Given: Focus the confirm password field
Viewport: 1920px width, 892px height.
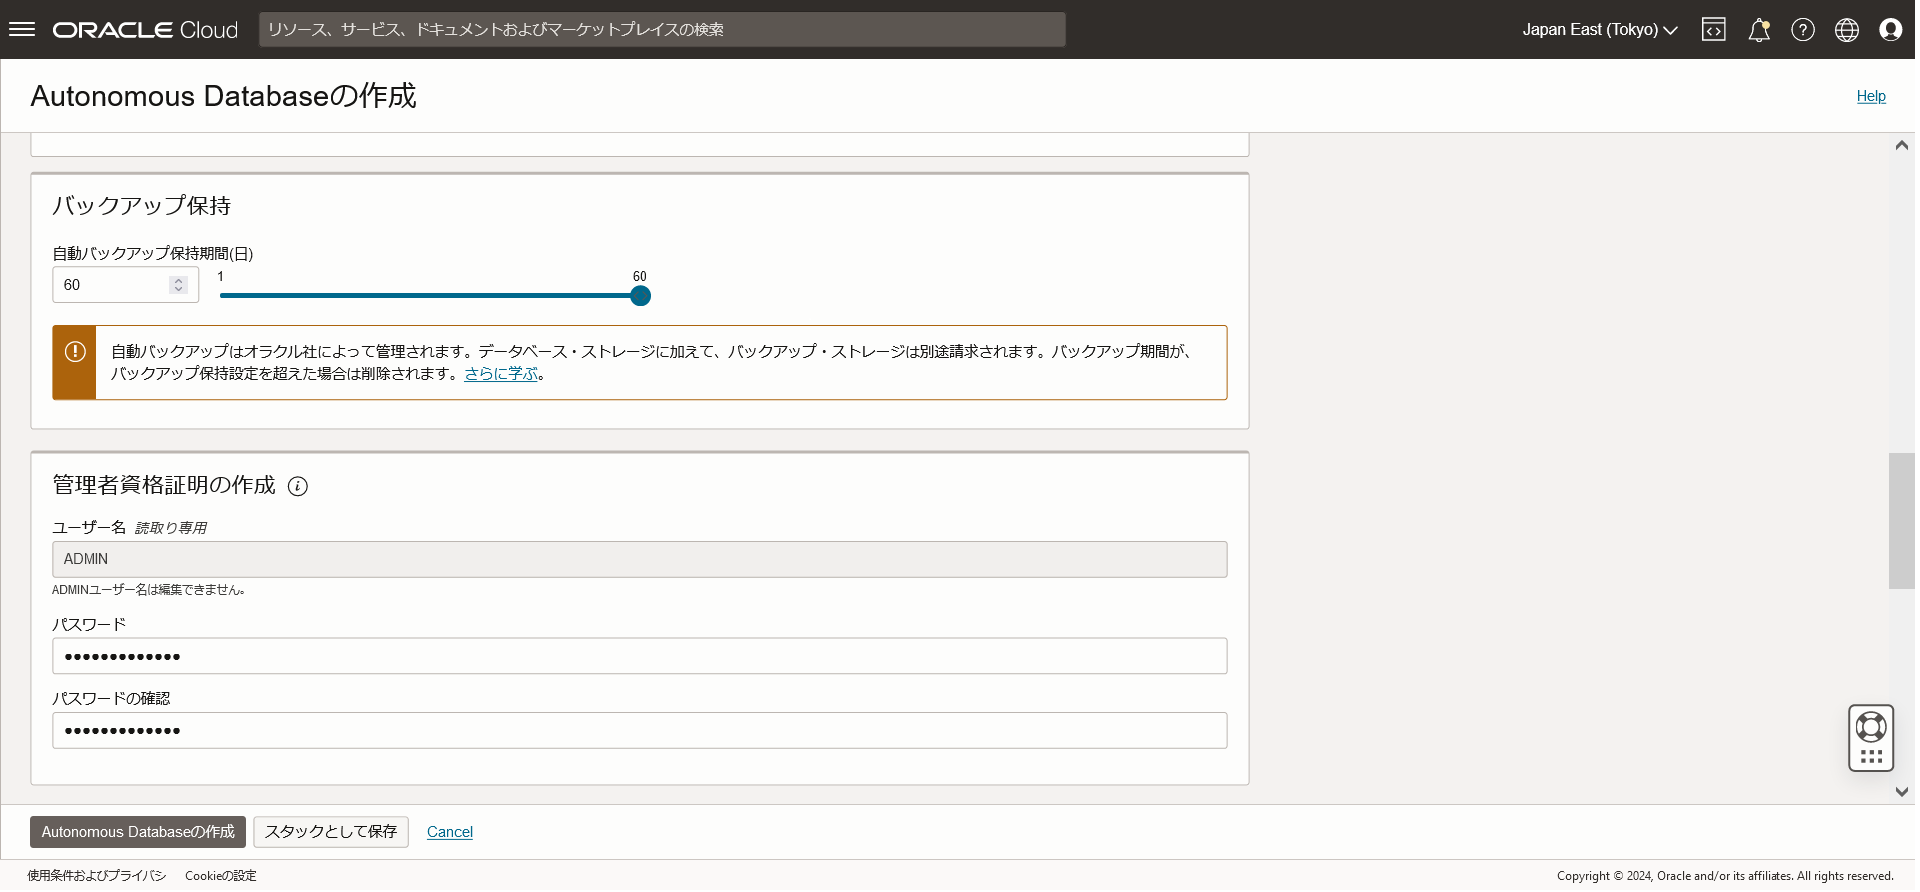Looking at the screenshot, I should (640, 730).
